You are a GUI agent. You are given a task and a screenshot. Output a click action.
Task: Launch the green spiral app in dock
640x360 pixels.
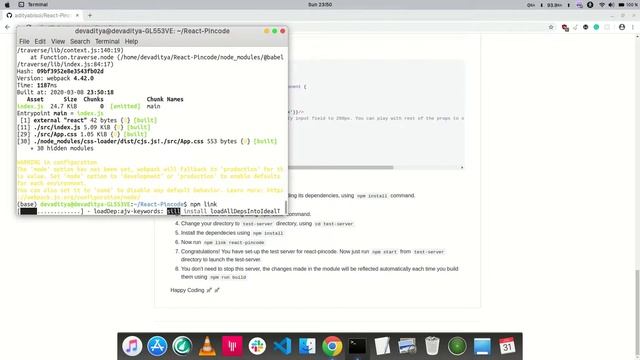[x=182, y=346]
